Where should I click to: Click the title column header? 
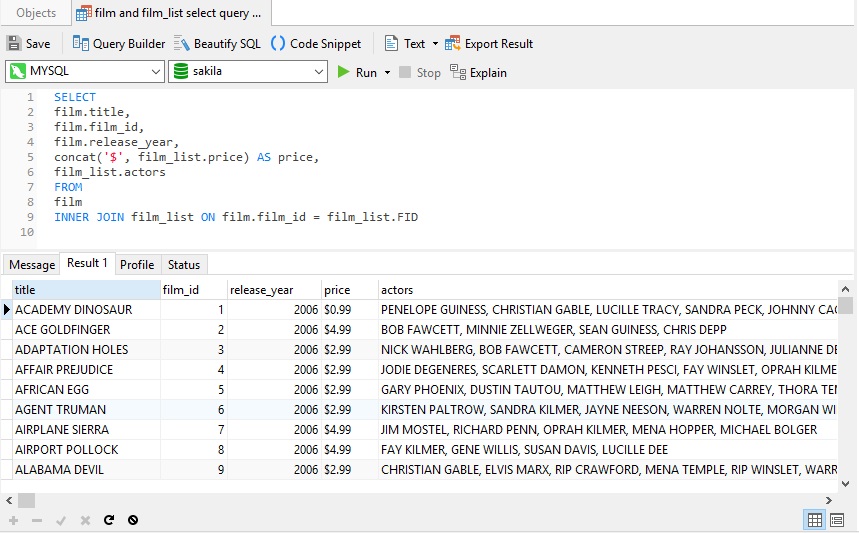point(86,290)
